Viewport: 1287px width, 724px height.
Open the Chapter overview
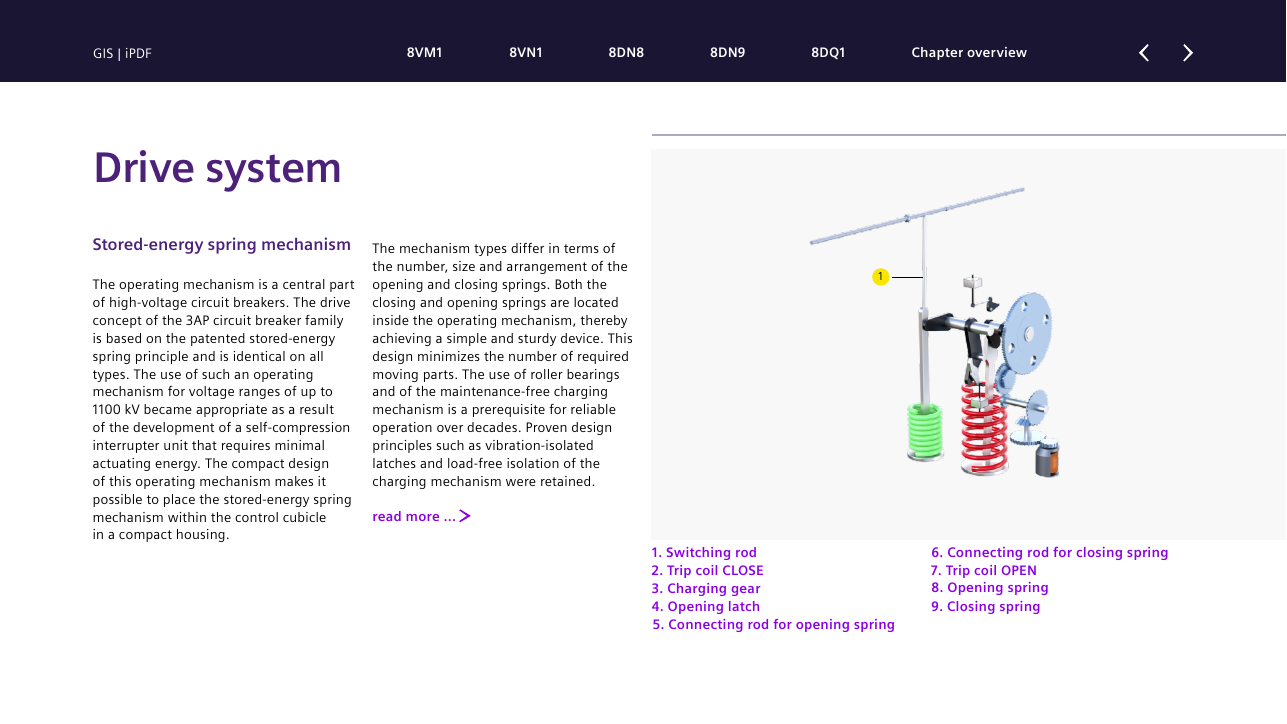click(x=969, y=53)
